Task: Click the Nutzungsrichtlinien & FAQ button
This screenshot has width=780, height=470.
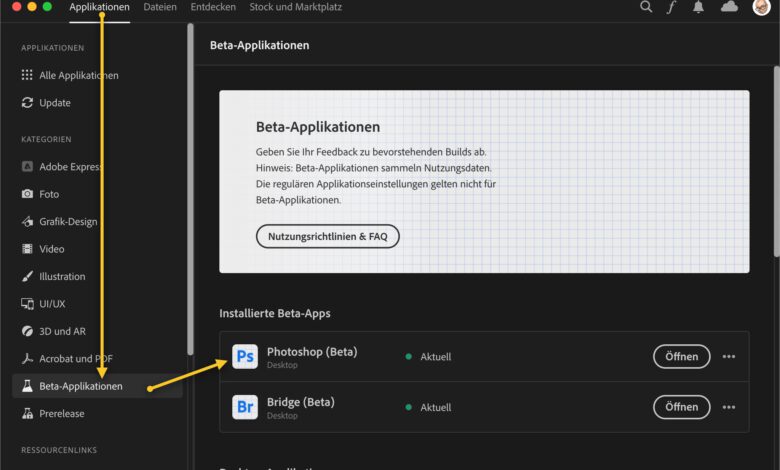Action: [x=327, y=237]
